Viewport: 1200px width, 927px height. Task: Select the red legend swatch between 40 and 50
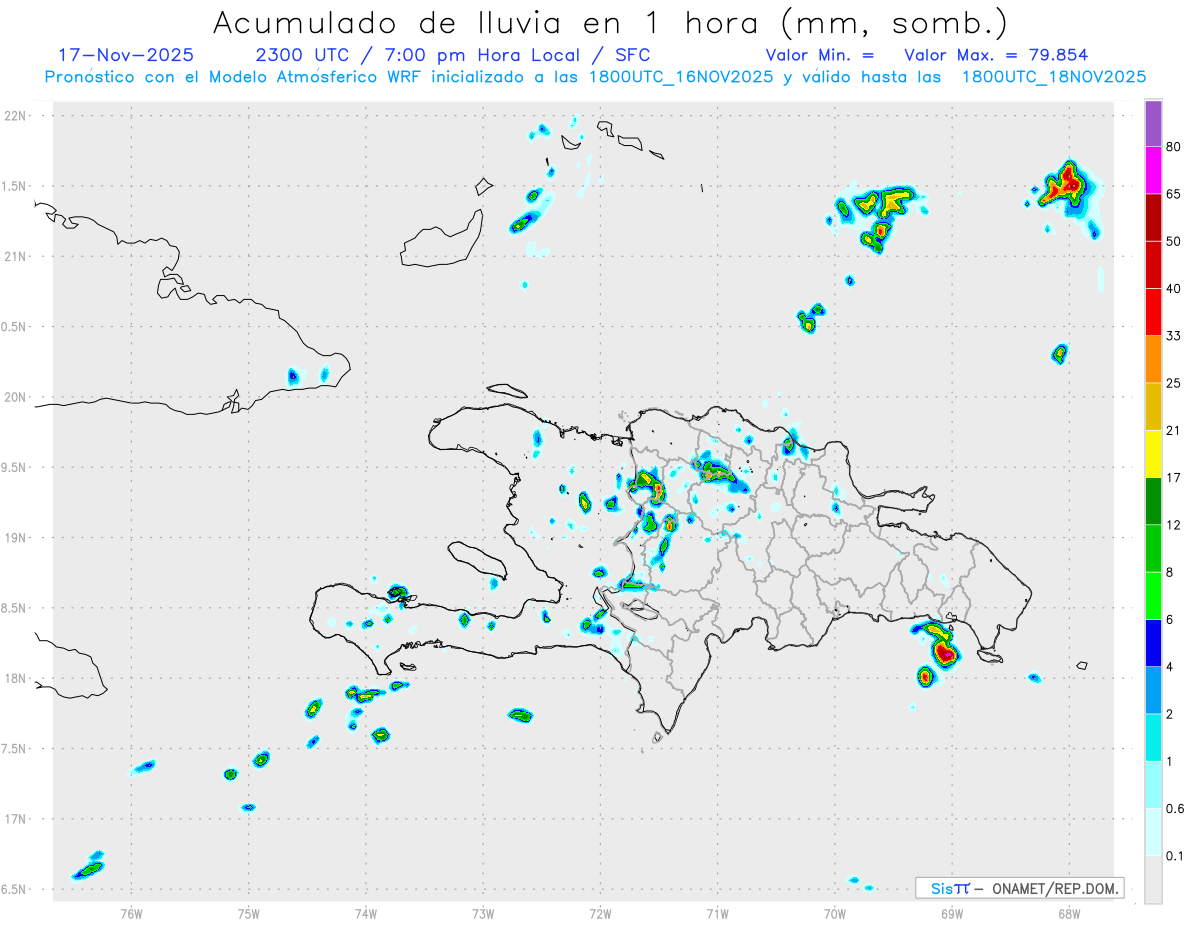tap(1153, 265)
